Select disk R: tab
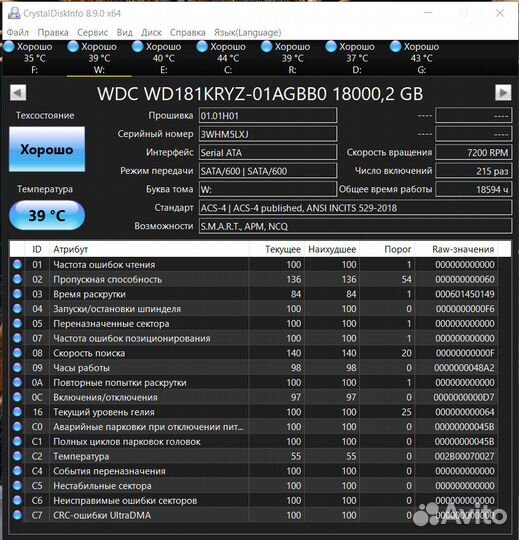Image resolution: width=519 pixels, height=540 pixels. coord(292,58)
